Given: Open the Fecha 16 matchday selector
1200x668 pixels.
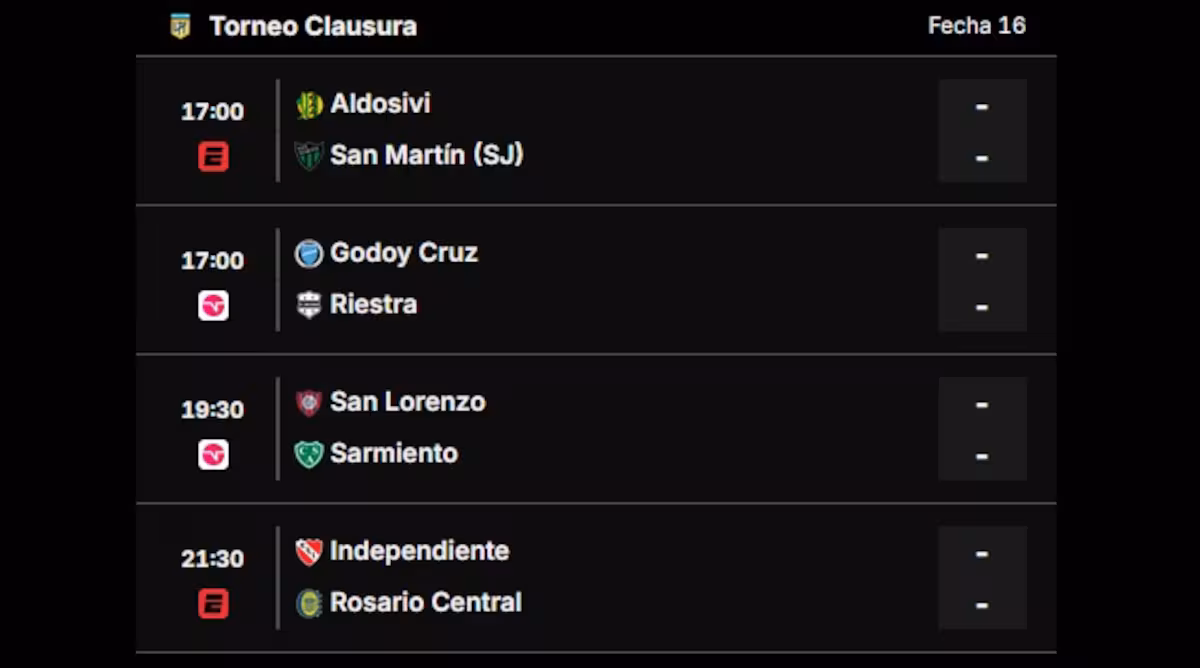Looking at the screenshot, I should point(975,25).
